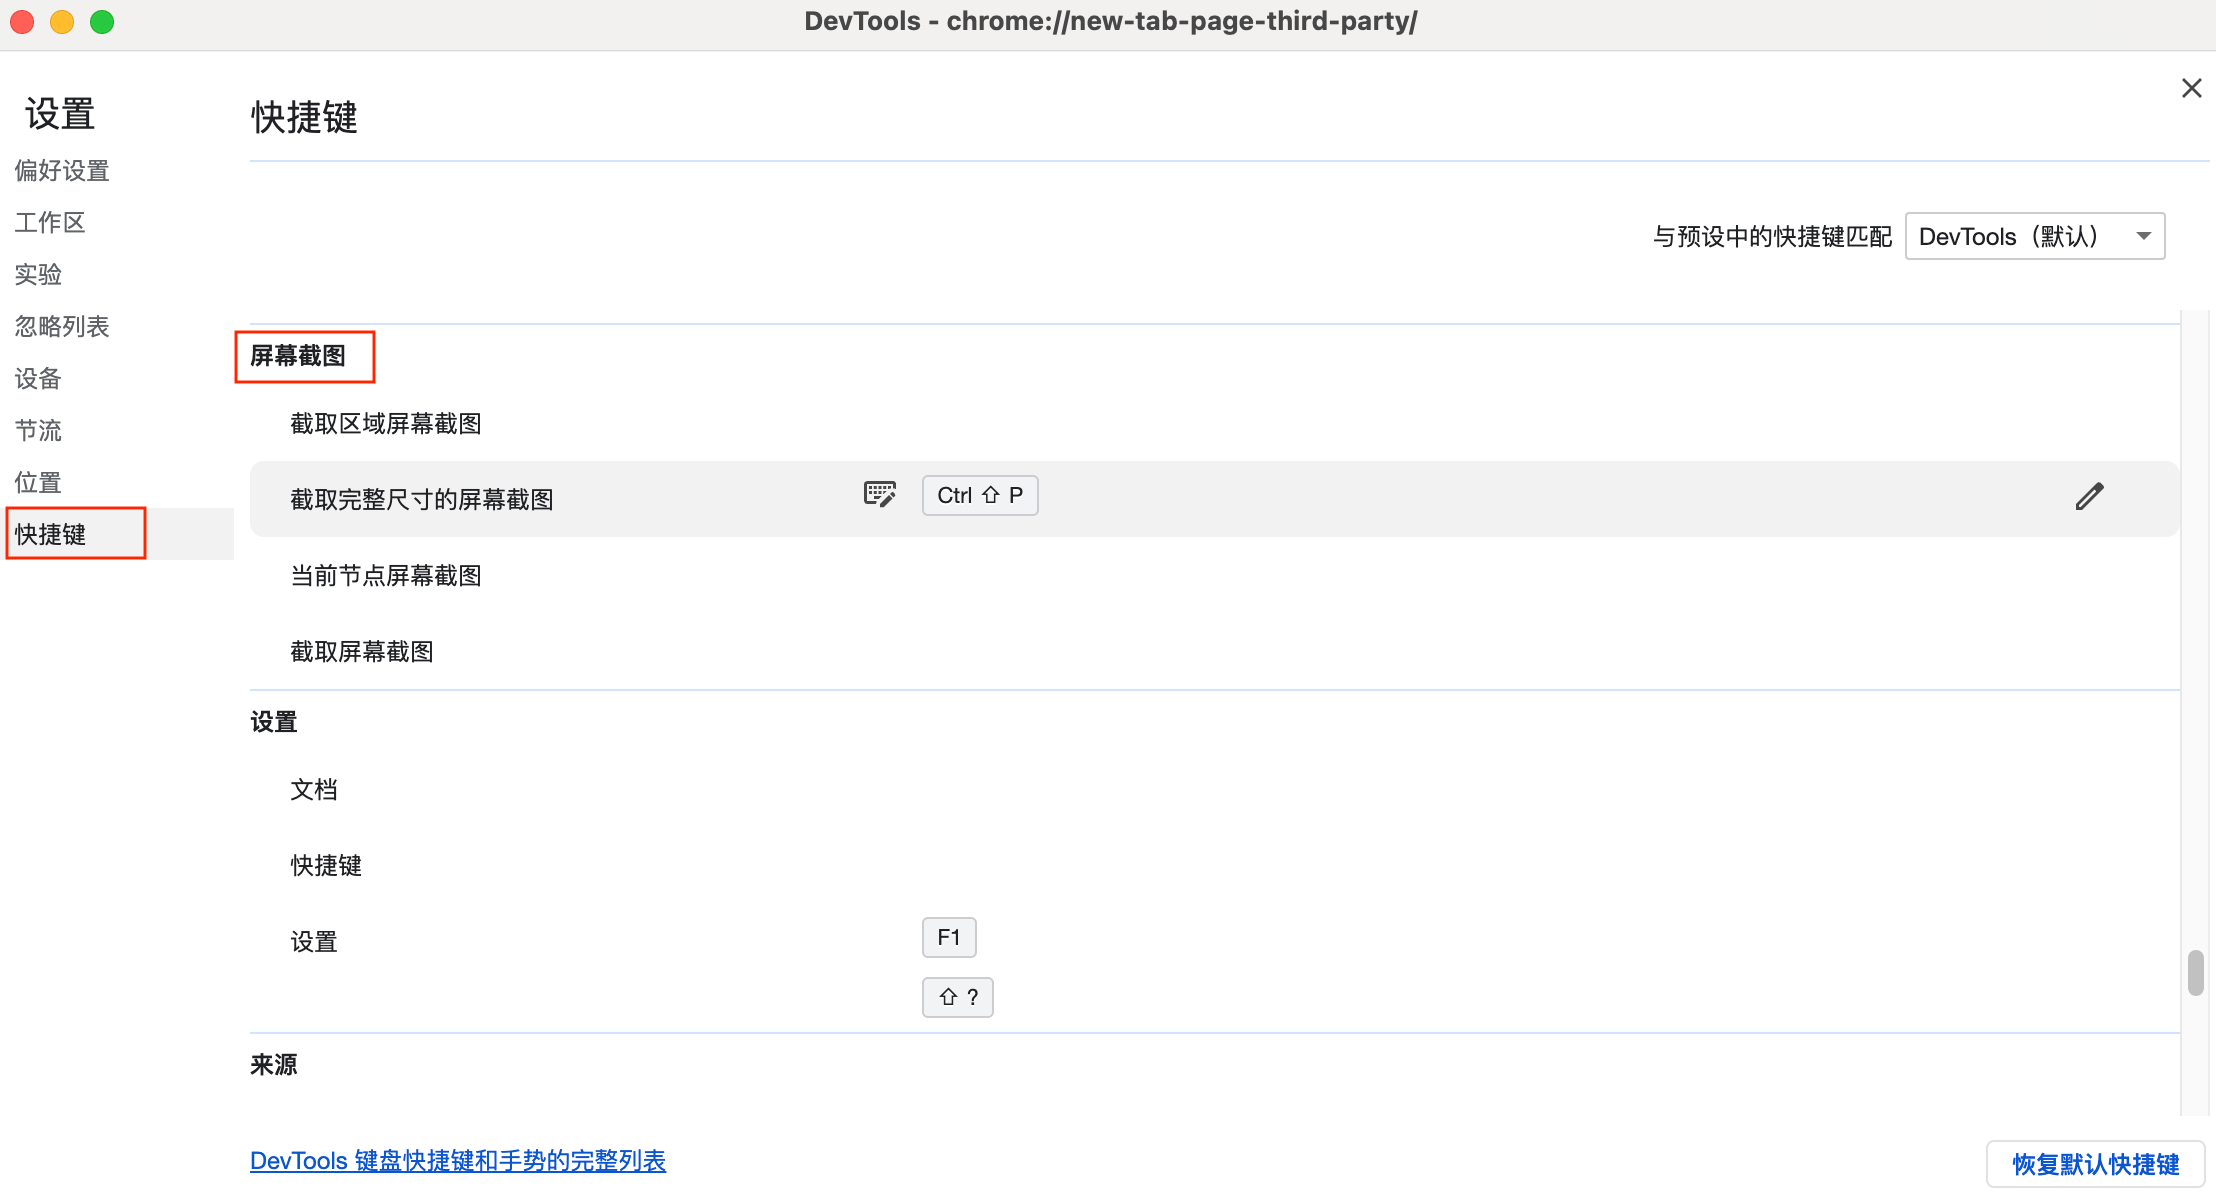
Task: Select the 当前节点屏幕截图 shortcut row
Action: pyautogui.click(x=386, y=576)
